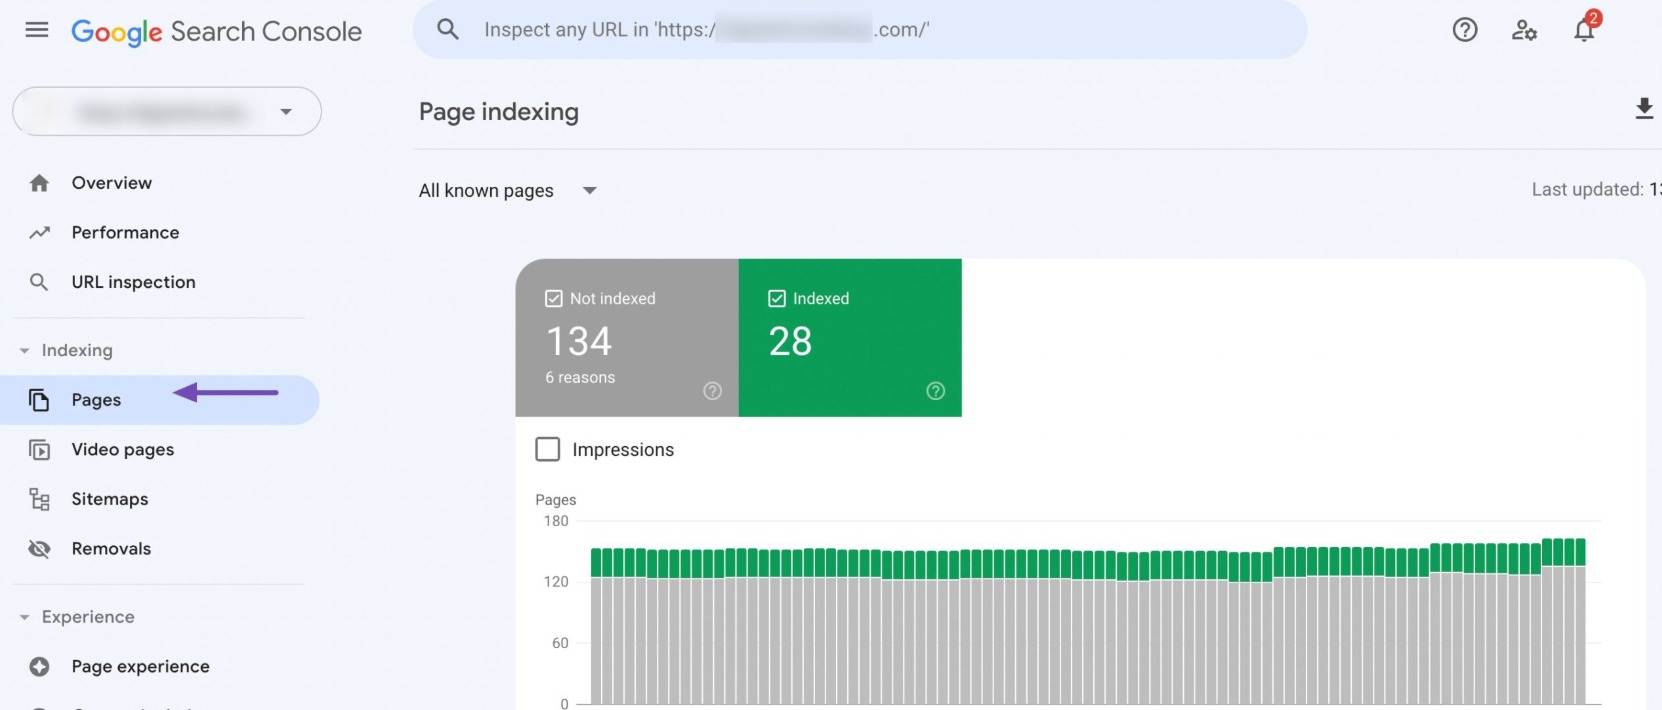The image size is (1662, 710).
Task: Open Page experience report
Action: tap(140, 667)
